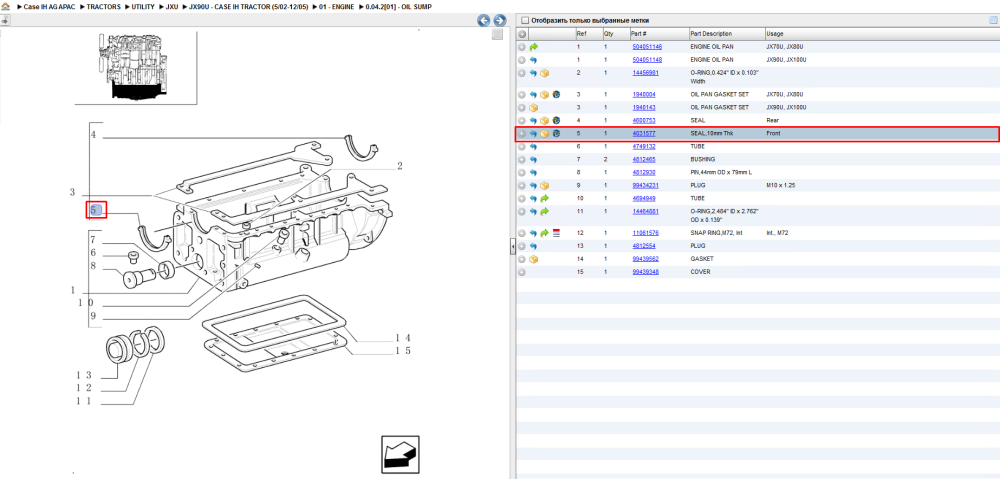1000x479 pixels.
Task: Click 'SNAP RING,M72, Int' description text
Action: [717, 233]
